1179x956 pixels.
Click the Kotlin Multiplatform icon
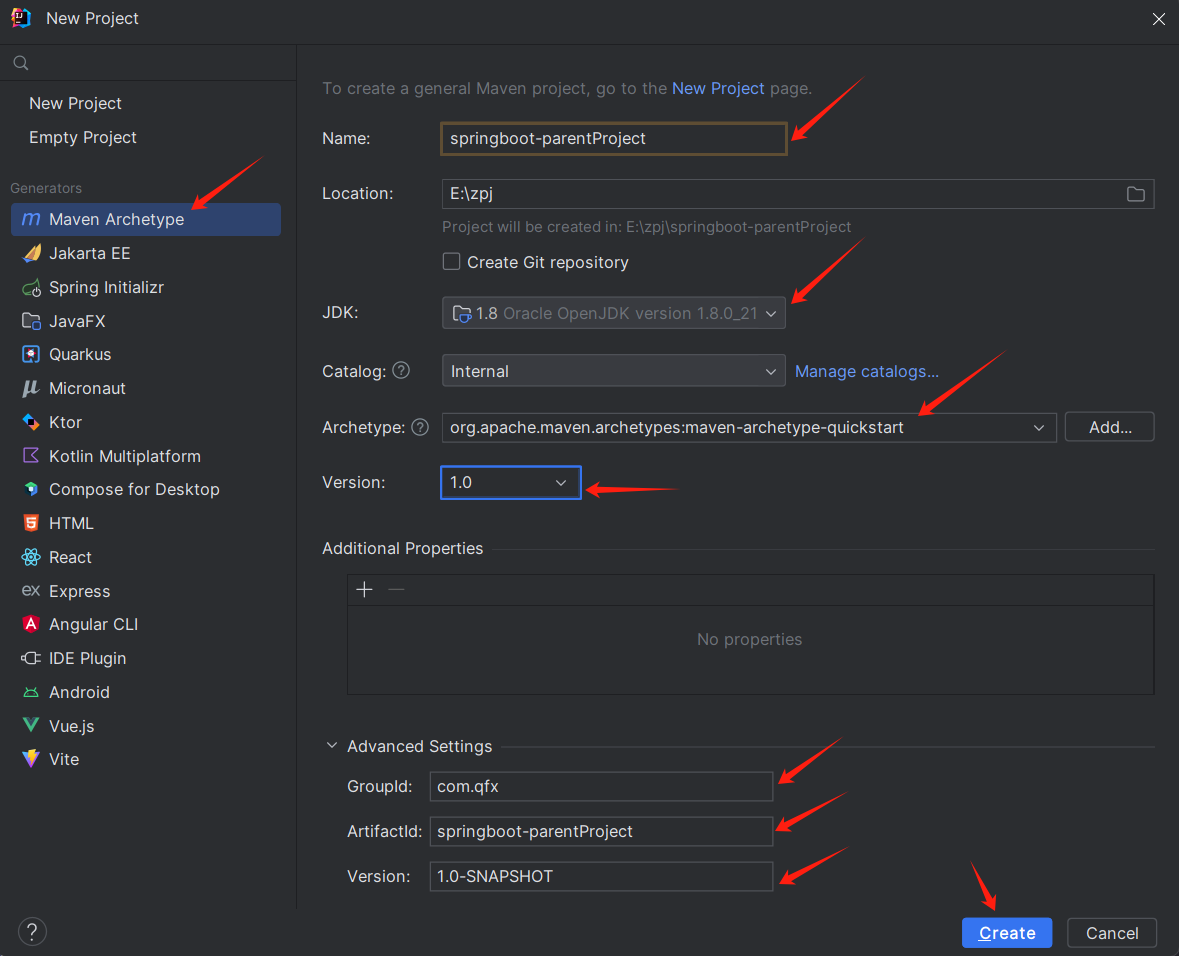31,456
